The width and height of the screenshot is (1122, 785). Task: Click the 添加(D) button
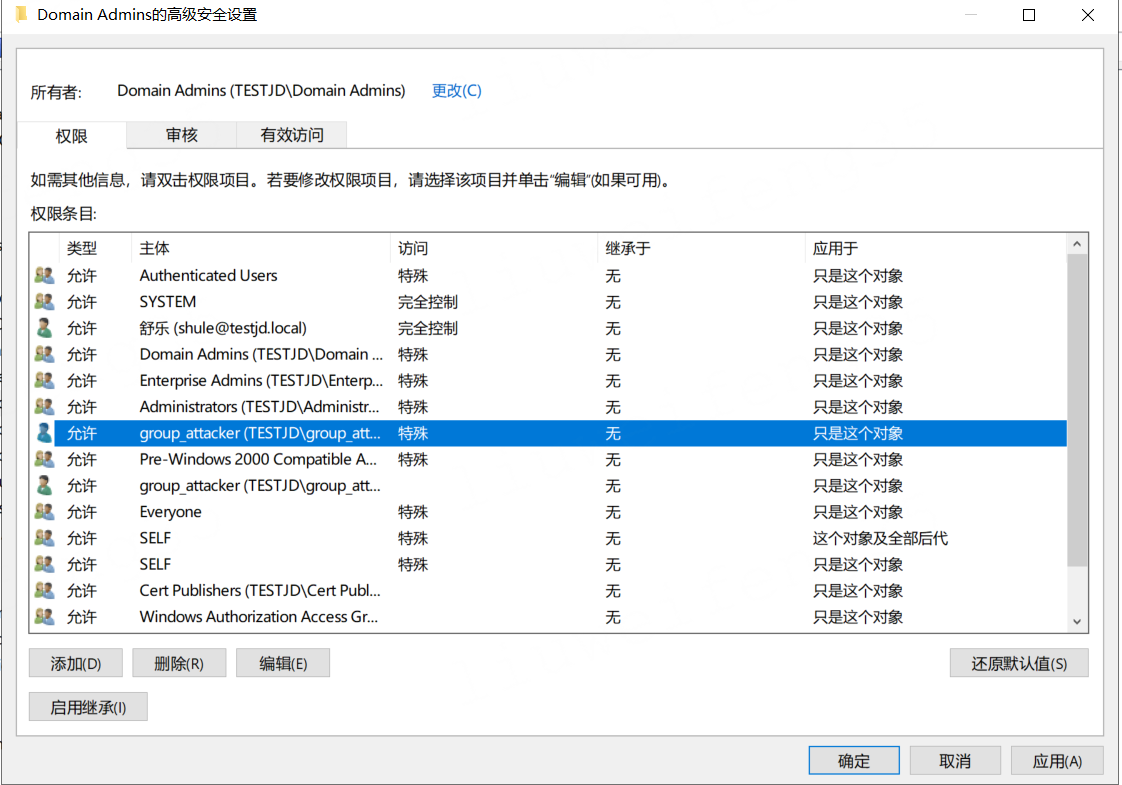pyautogui.click(x=76, y=663)
